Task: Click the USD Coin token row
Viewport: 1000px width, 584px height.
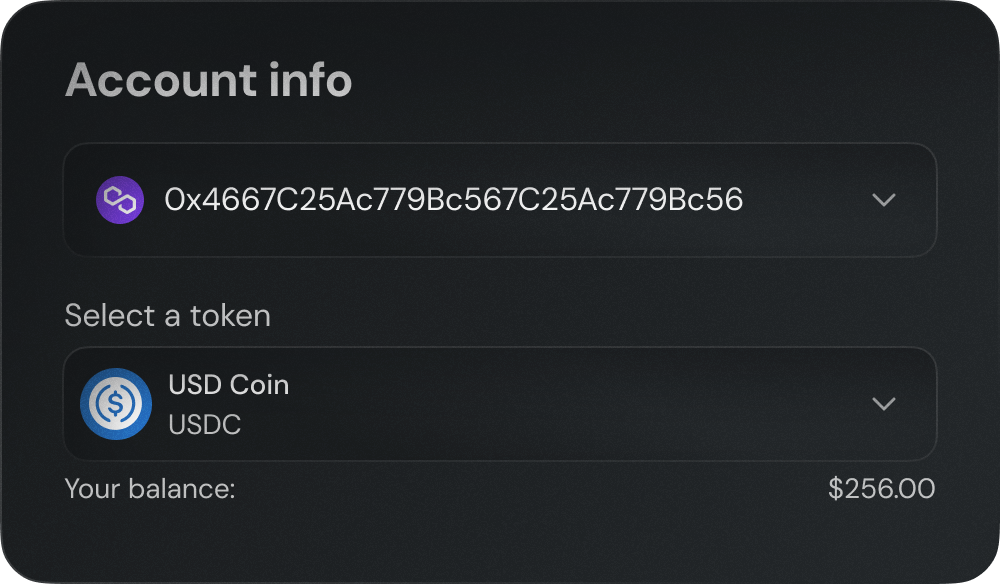Action: [500, 404]
